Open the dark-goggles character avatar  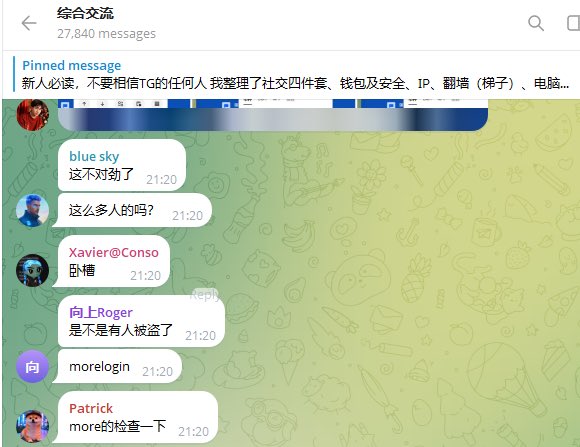tap(33, 270)
